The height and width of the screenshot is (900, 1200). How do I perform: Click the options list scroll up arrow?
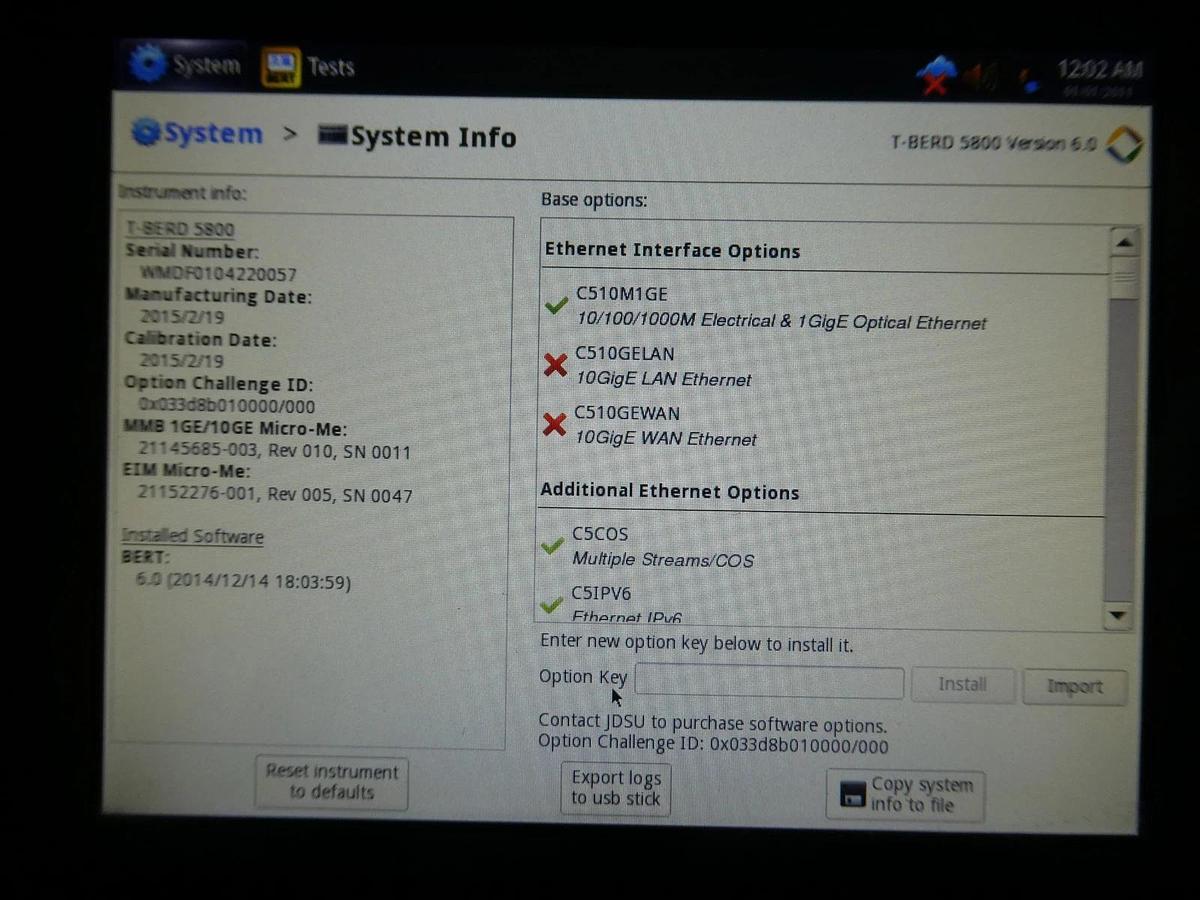1124,242
